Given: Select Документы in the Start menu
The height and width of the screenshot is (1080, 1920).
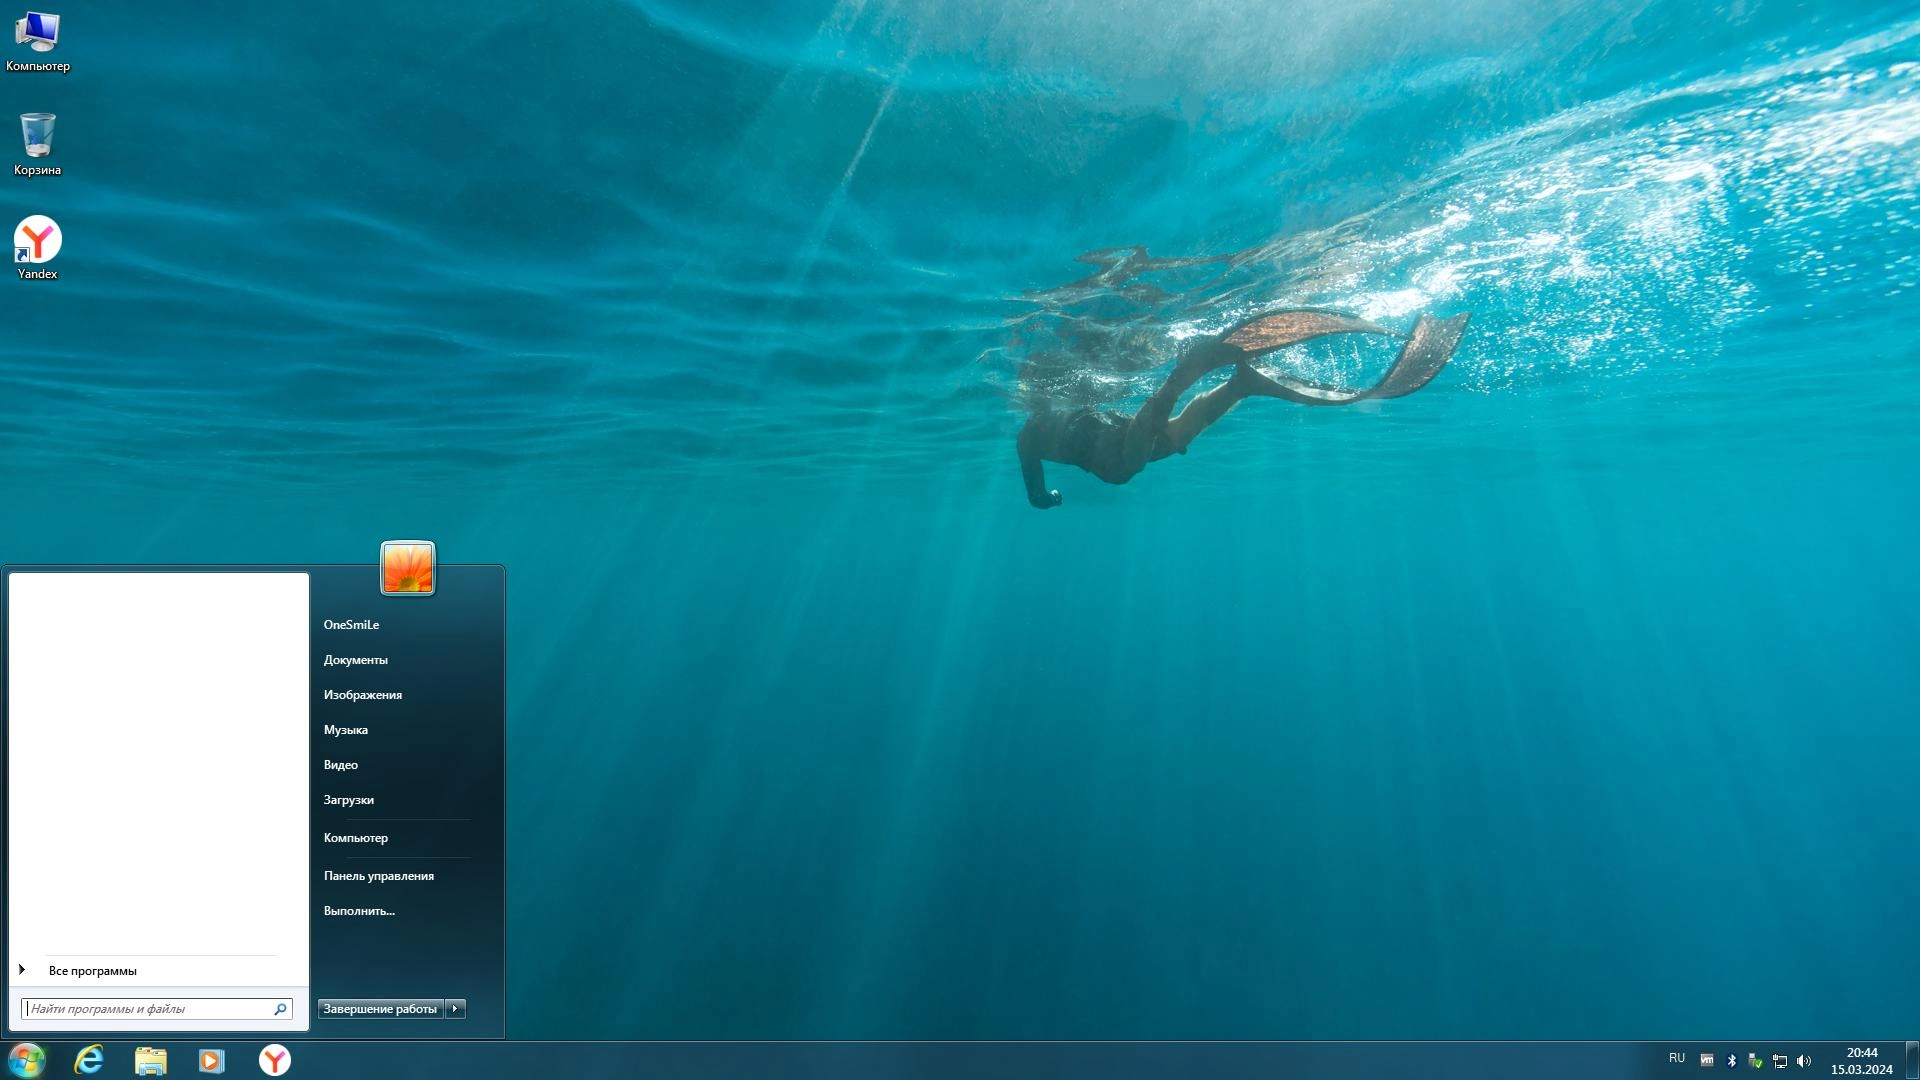Looking at the screenshot, I should point(356,659).
